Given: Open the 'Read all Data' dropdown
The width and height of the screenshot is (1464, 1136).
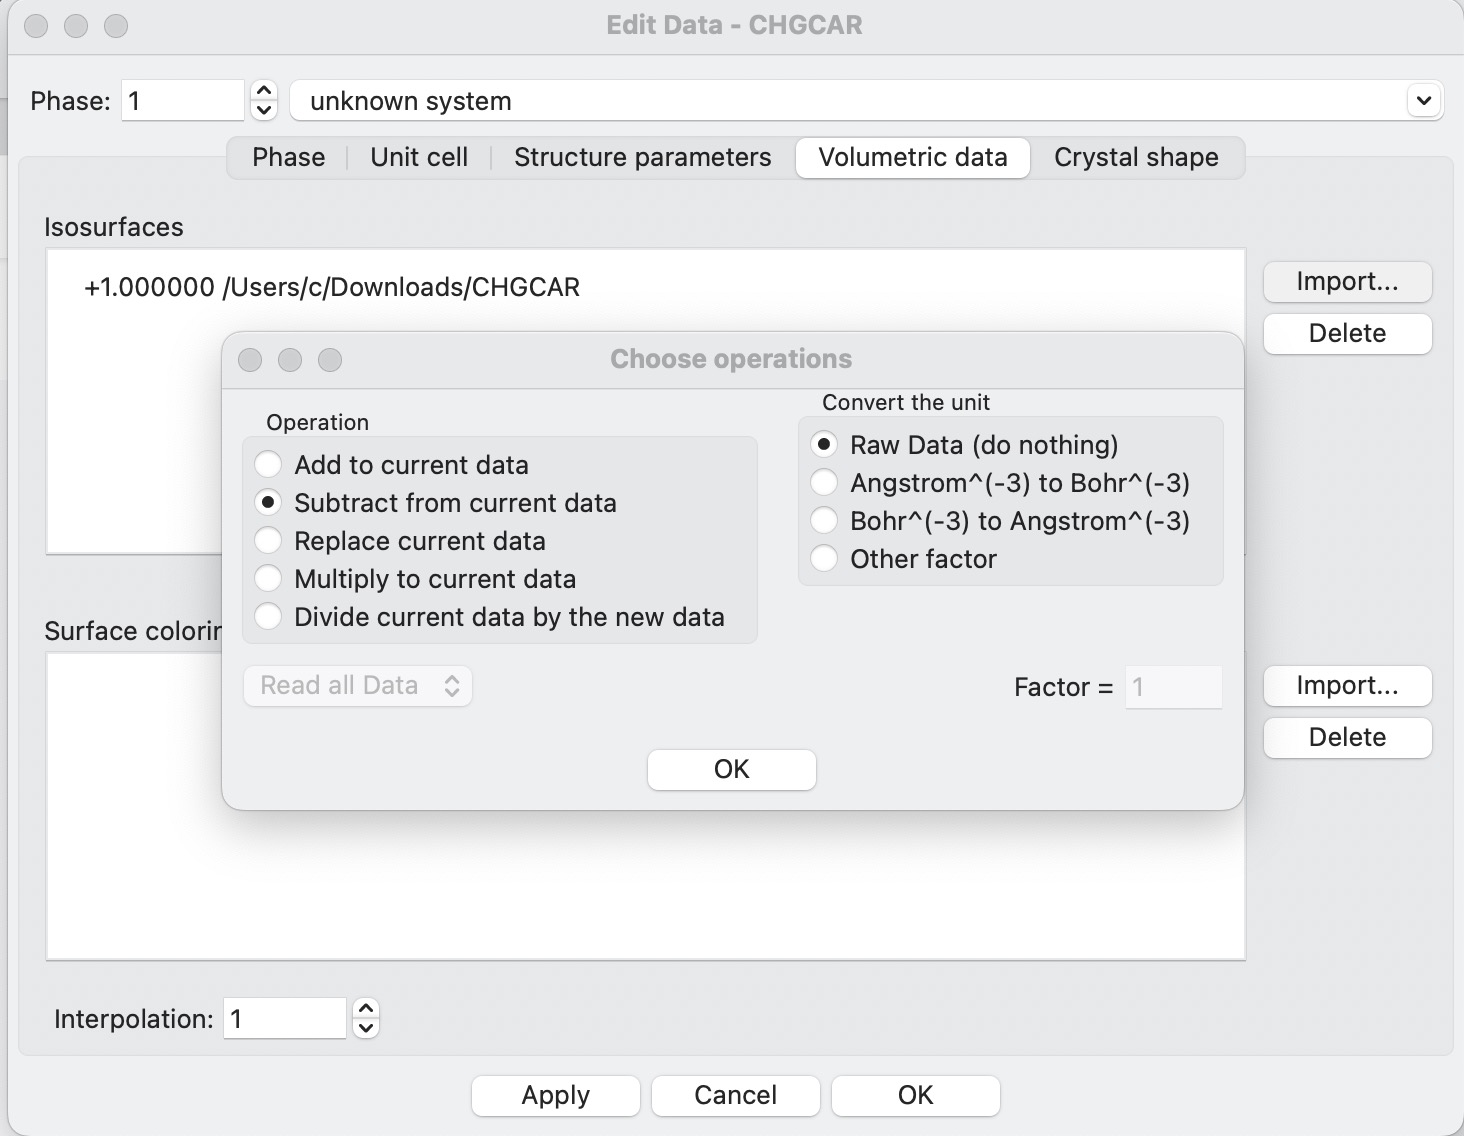Looking at the screenshot, I should coord(357,686).
